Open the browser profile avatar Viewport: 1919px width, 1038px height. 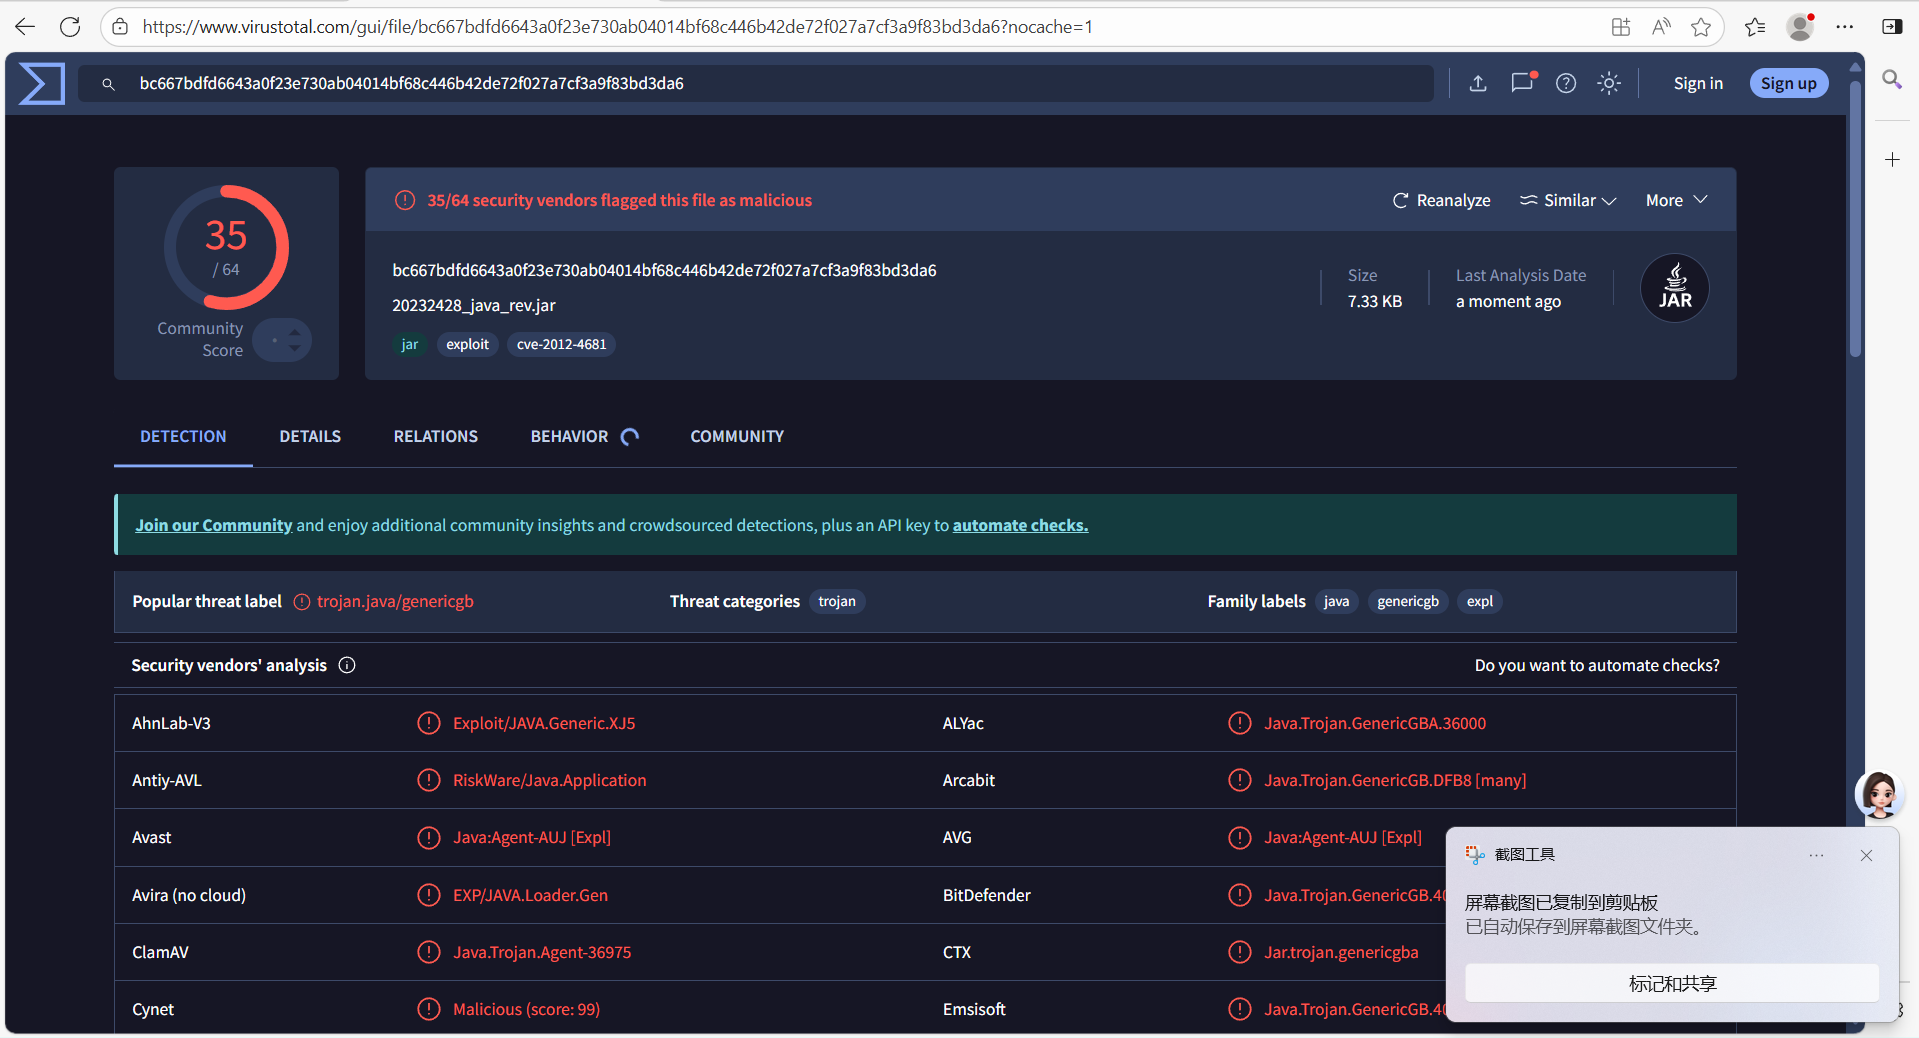pyautogui.click(x=1800, y=27)
